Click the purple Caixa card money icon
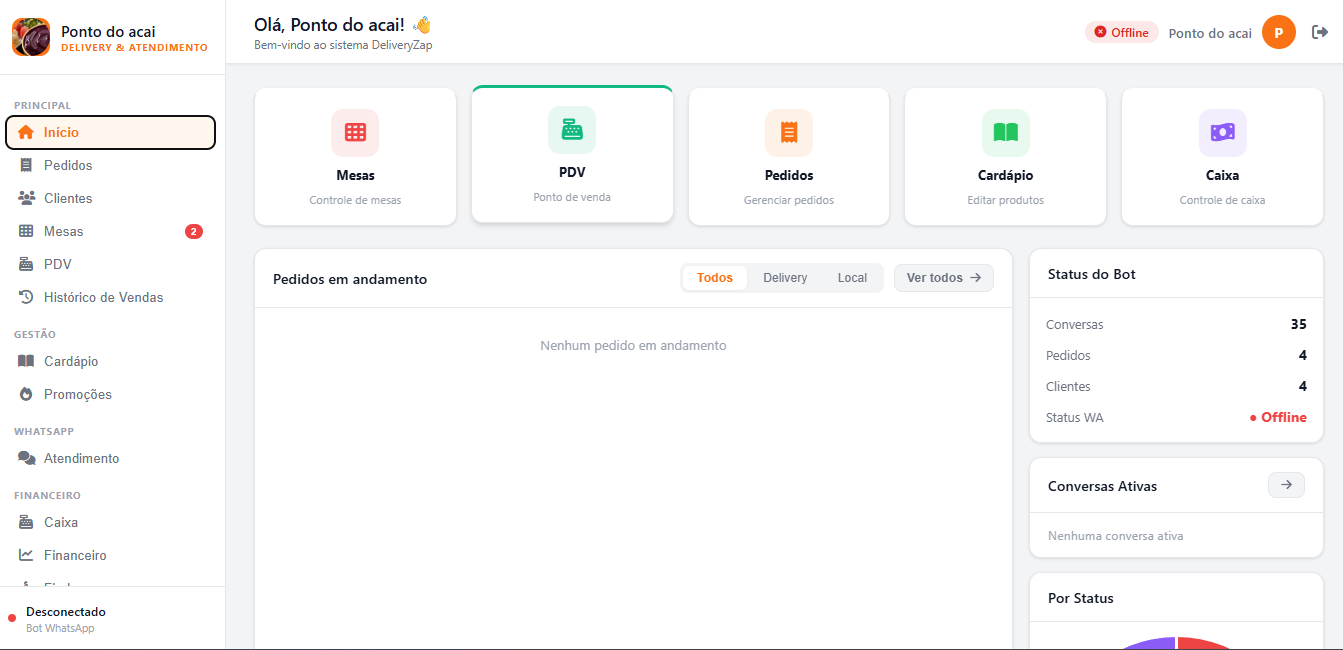 click(1222, 132)
